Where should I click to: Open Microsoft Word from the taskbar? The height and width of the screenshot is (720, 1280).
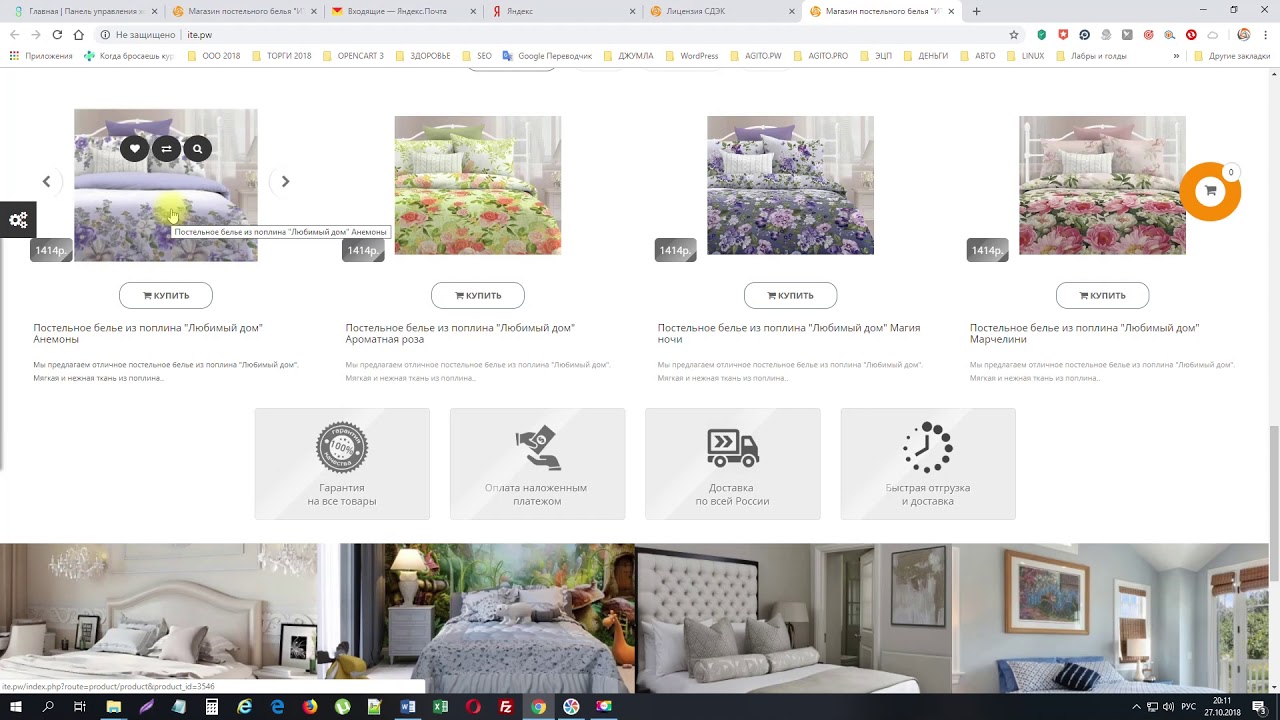pyautogui.click(x=407, y=707)
